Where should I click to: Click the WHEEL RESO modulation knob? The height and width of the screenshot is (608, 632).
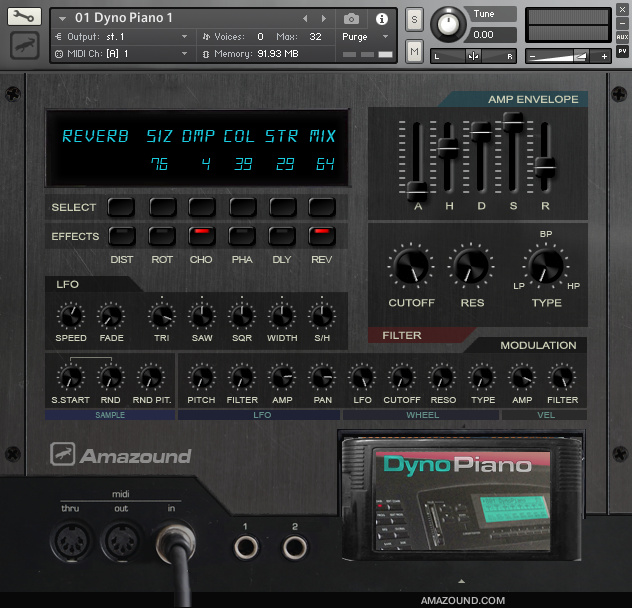click(x=442, y=378)
